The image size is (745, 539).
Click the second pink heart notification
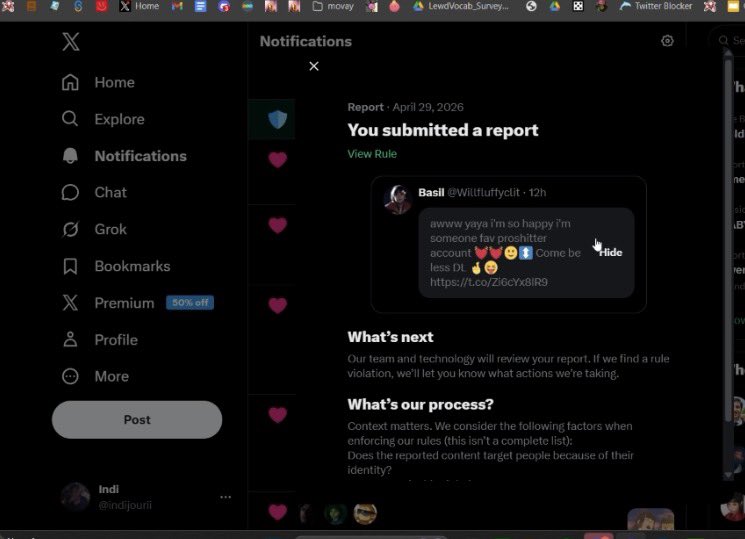coord(277,225)
